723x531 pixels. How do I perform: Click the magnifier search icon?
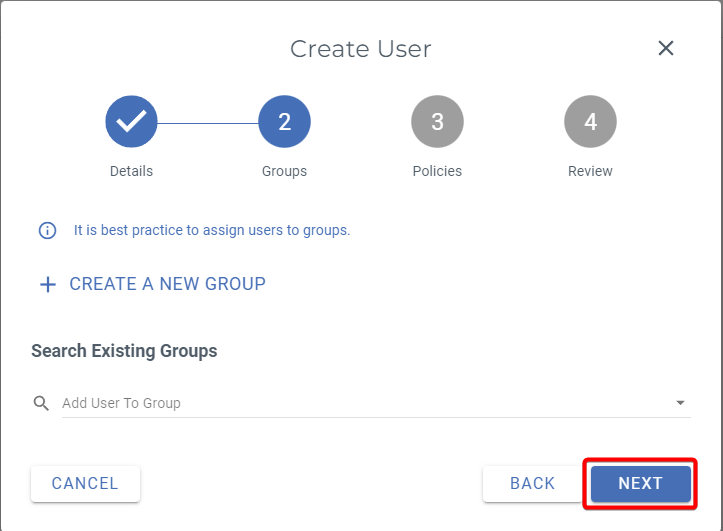point(41,403)
